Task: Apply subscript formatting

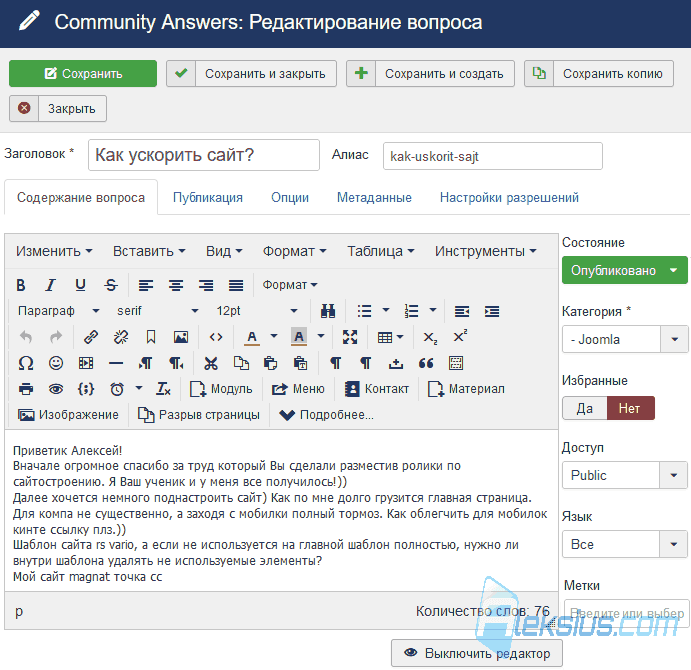Action: [x=430, y=338]
